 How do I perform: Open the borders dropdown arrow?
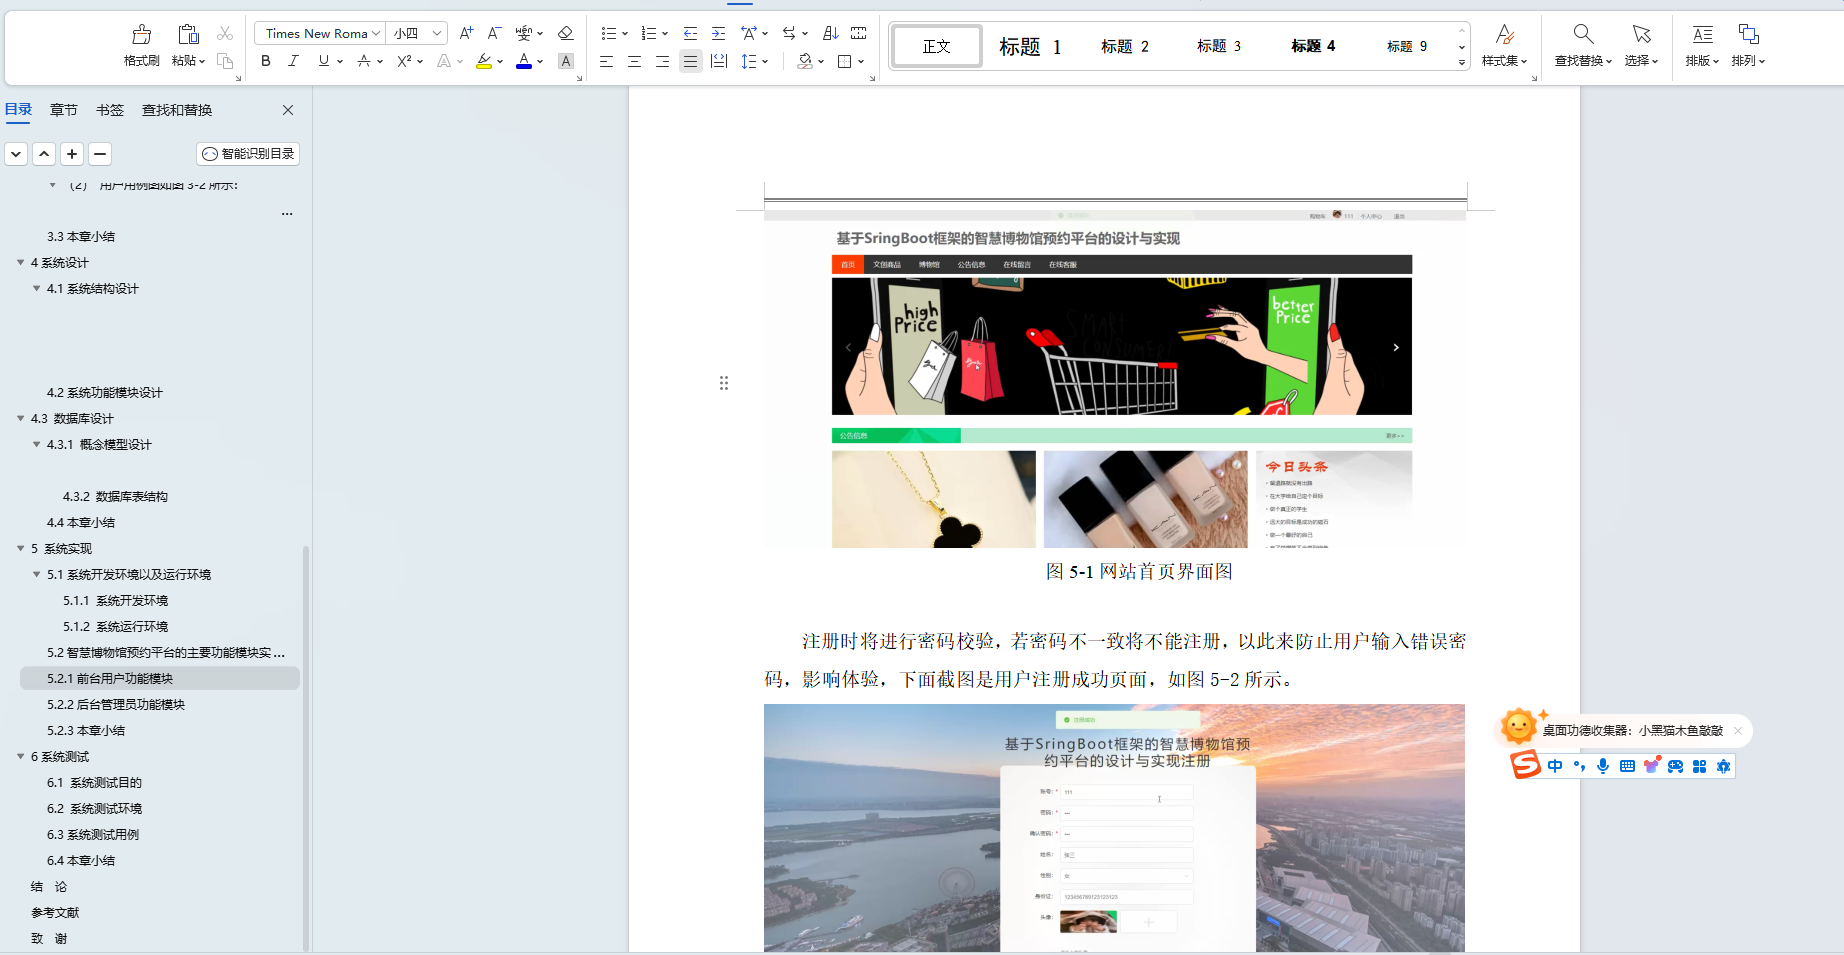(x=861, y=61)
